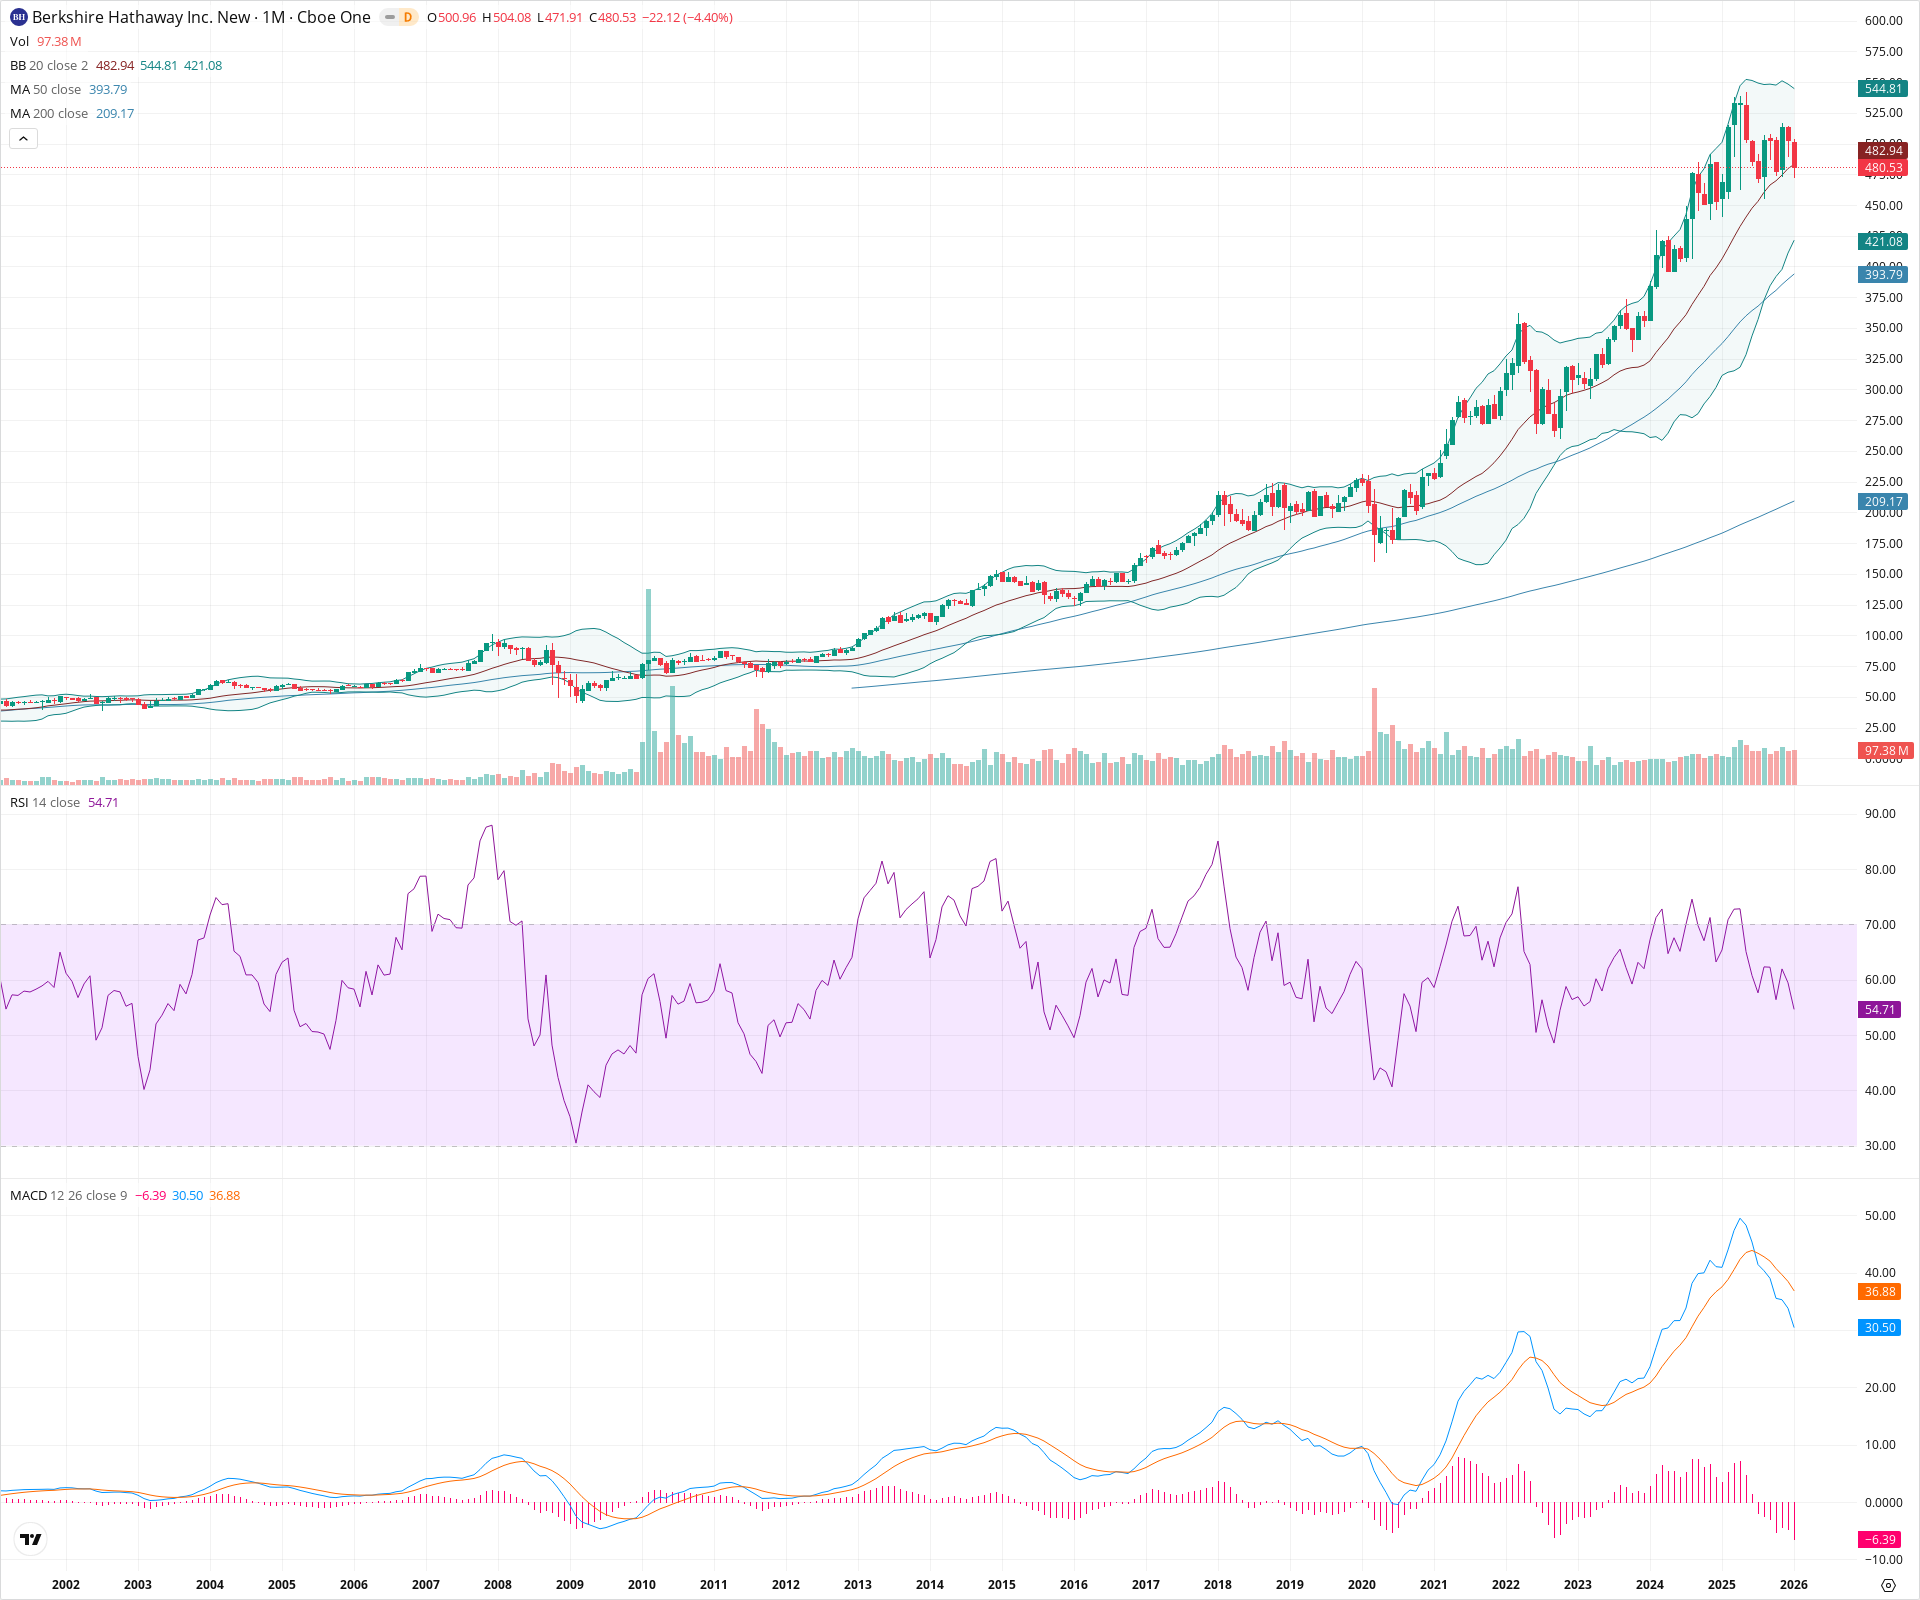Click the settings gear in bottom-right corner

click(1890, 1584)
